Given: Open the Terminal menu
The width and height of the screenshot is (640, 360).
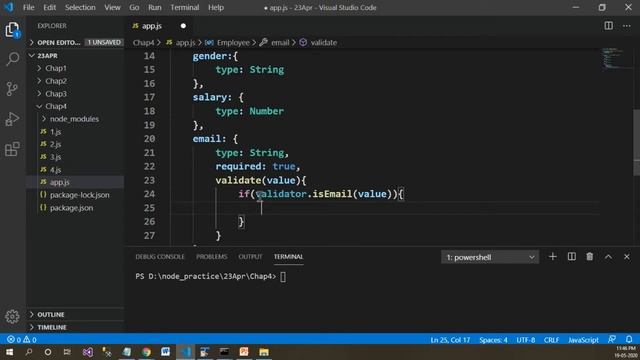Looking at the screenshot, I should pos(184,7).
